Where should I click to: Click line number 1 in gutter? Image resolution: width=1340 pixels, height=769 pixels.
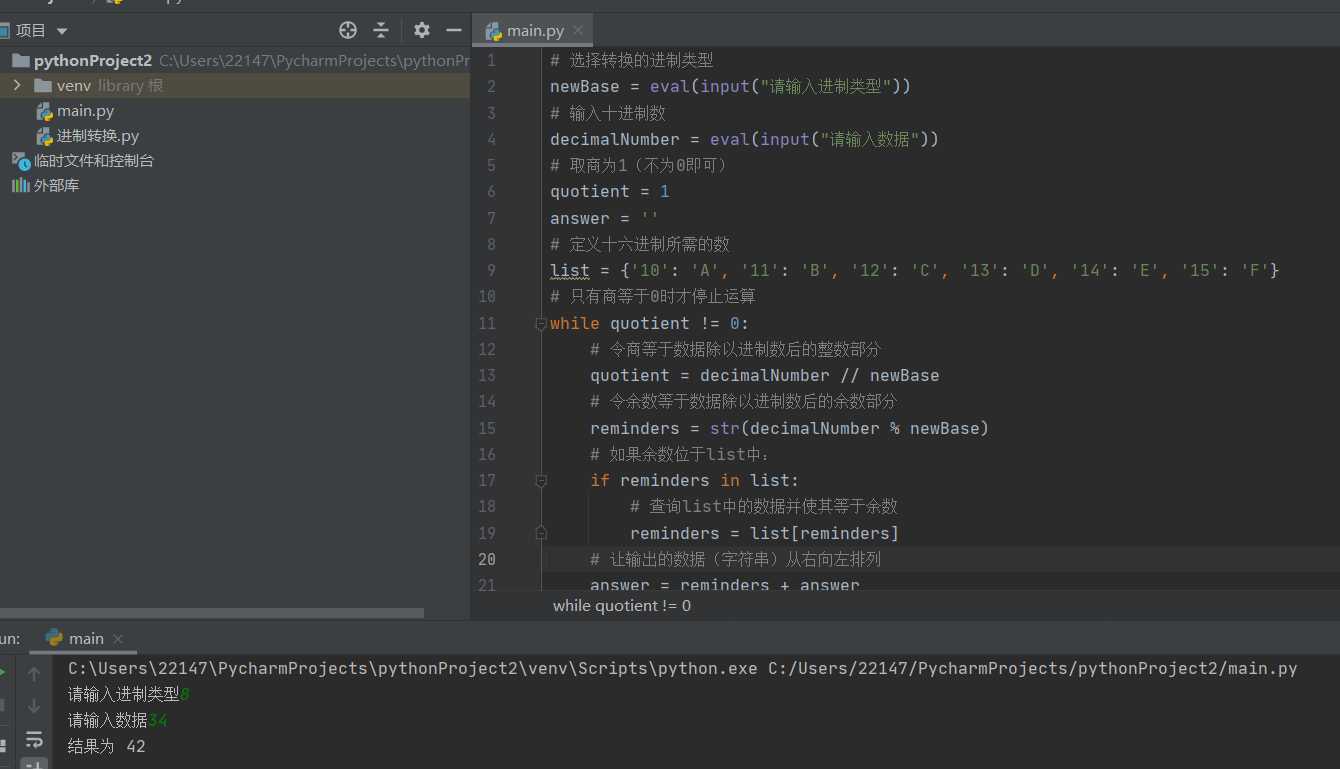coord(491,60)
